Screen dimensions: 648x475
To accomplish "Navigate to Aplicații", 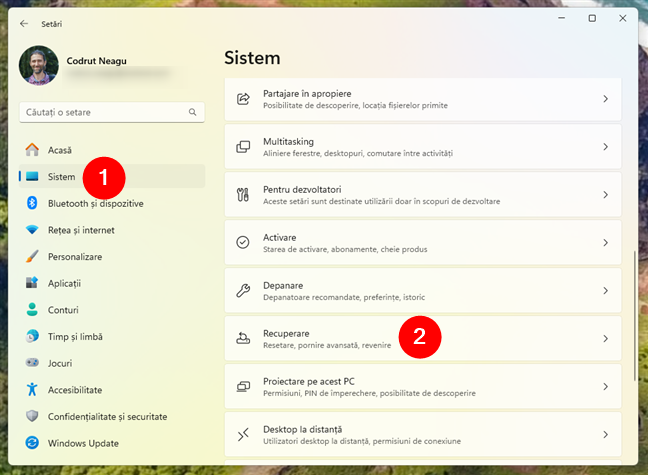I will click(x=112, y=283).
